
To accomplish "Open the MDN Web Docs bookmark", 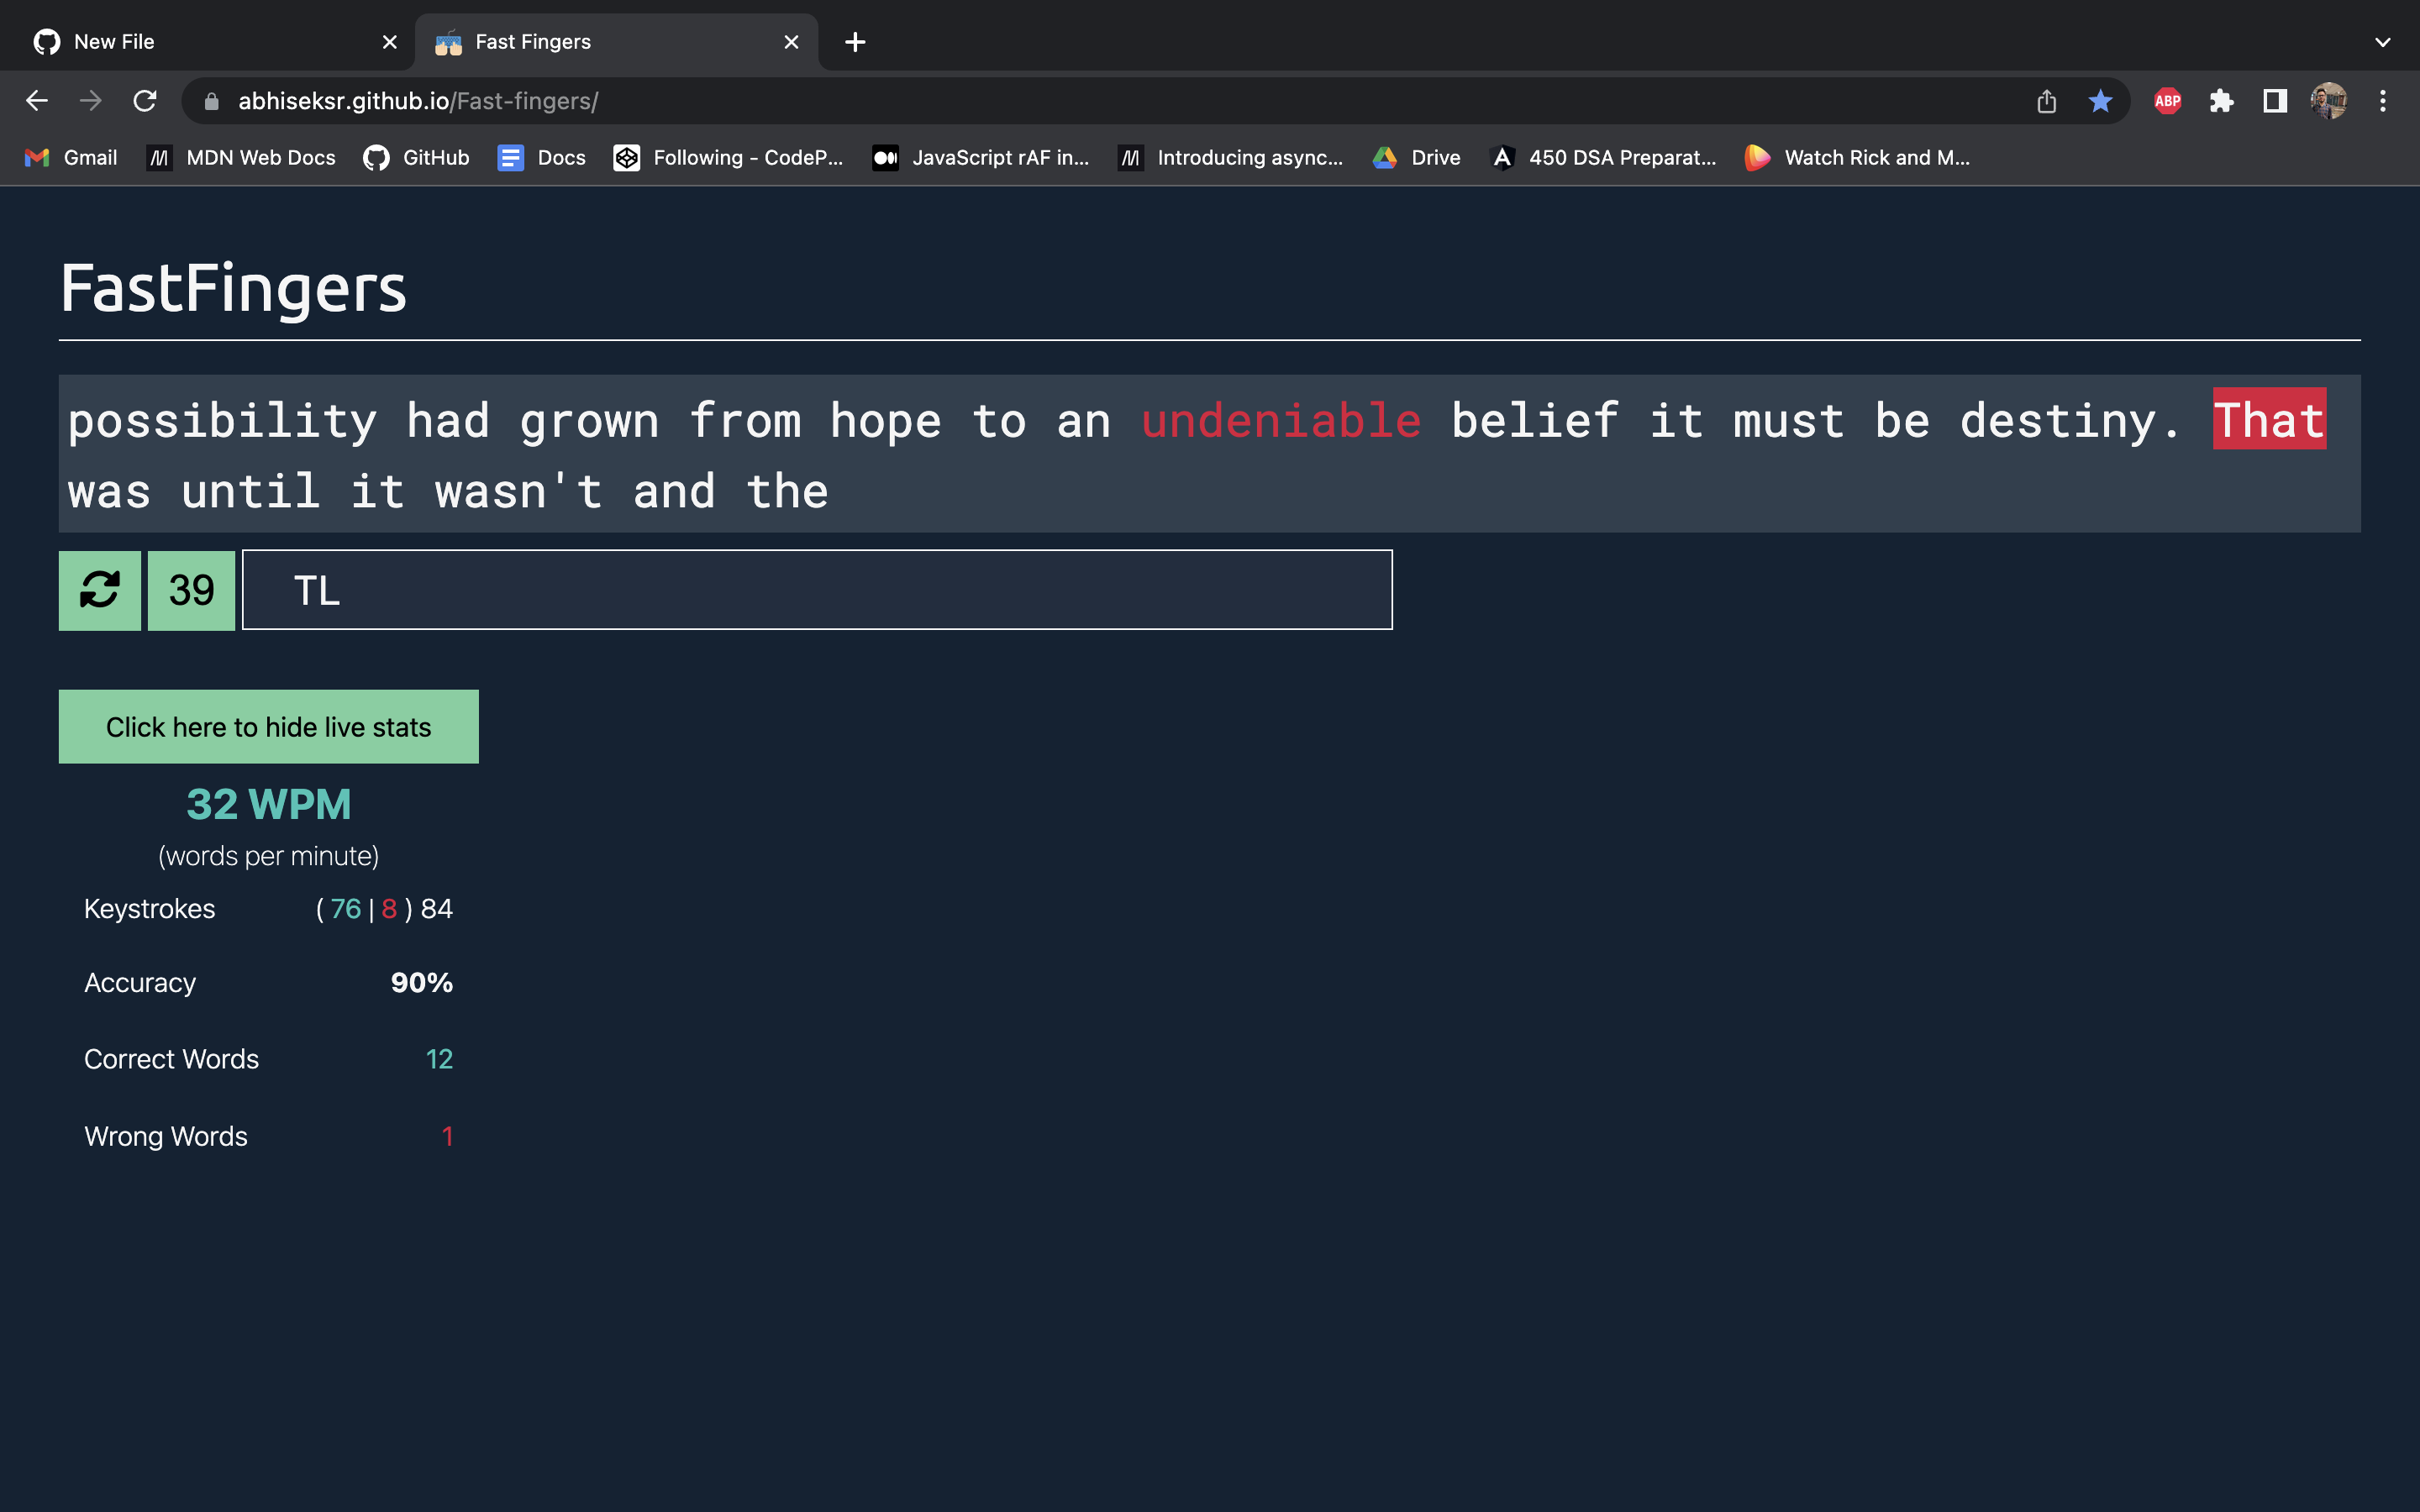I will (x=240, y=157).
